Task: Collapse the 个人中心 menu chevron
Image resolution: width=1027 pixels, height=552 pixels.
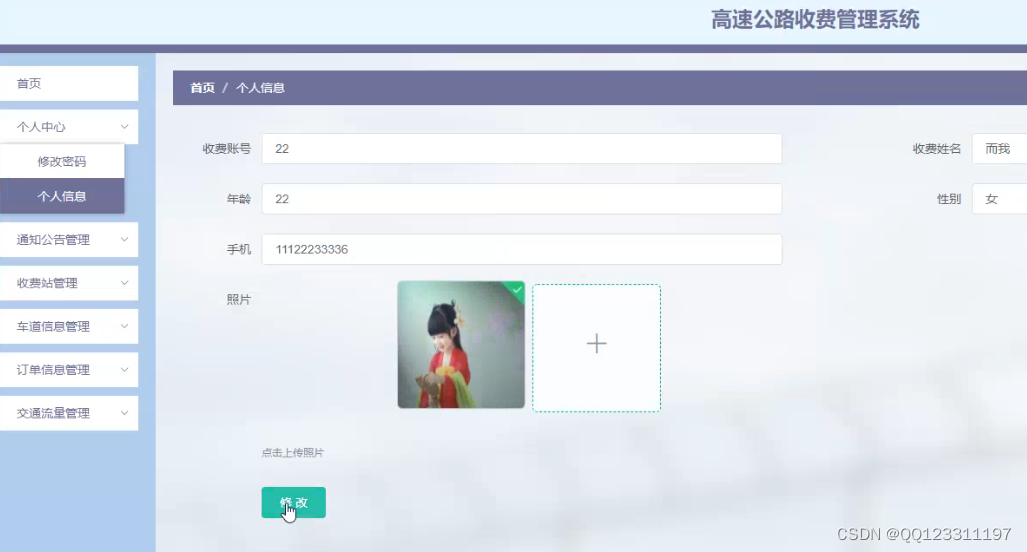Action: pyautogui.click(x=124, y=127)
